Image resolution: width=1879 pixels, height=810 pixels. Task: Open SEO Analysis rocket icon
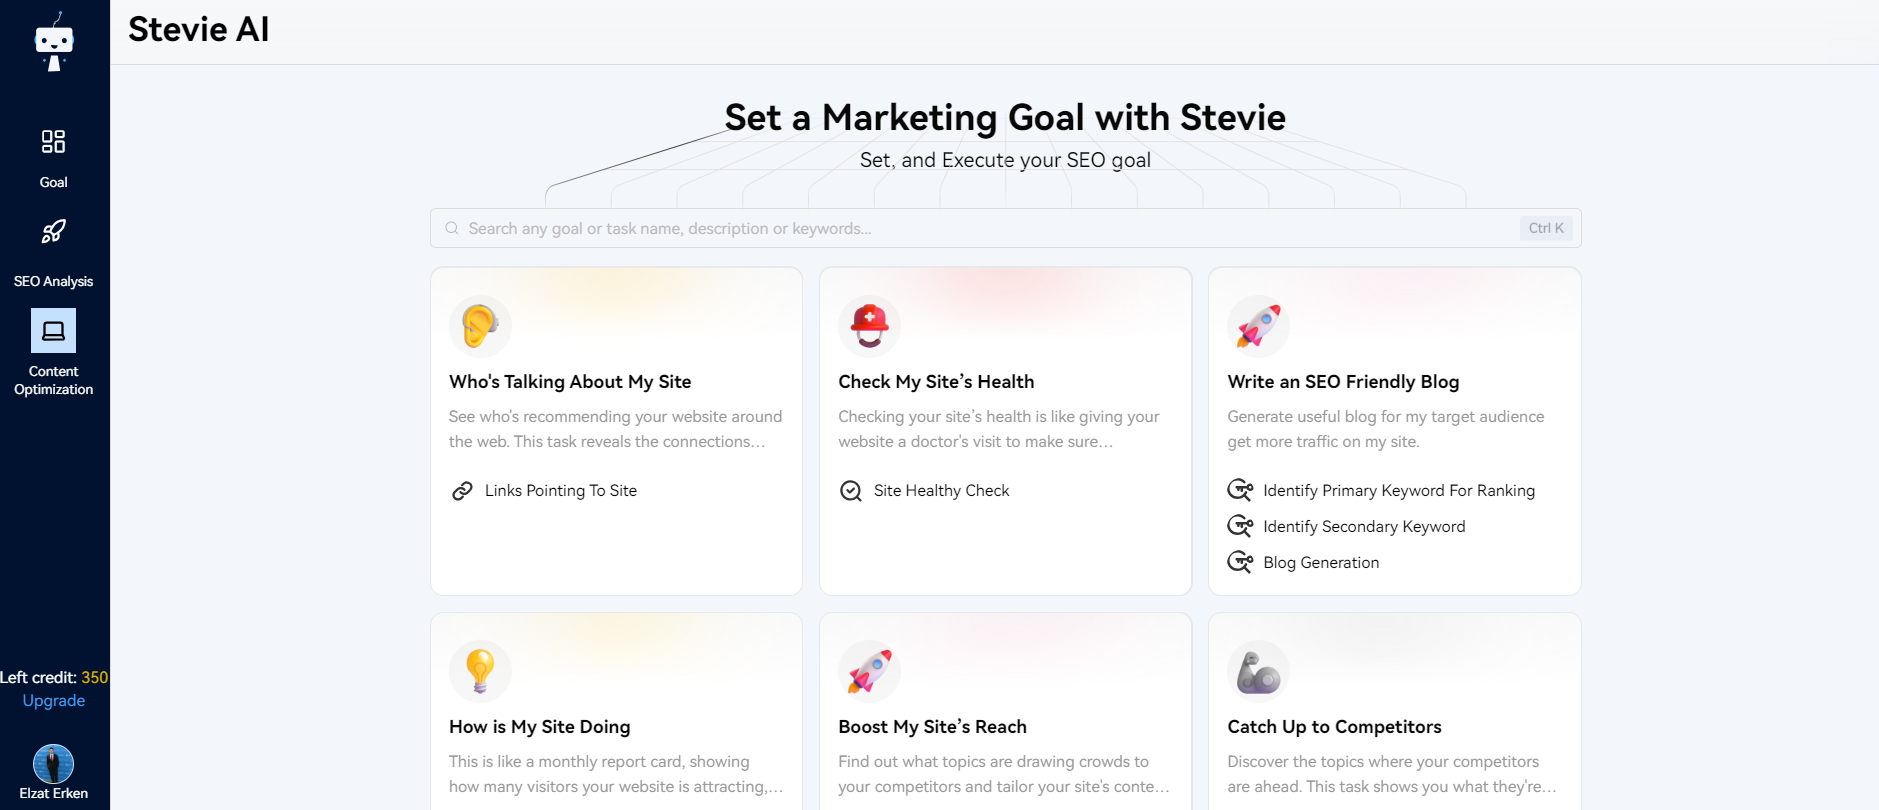coord(53,232)
